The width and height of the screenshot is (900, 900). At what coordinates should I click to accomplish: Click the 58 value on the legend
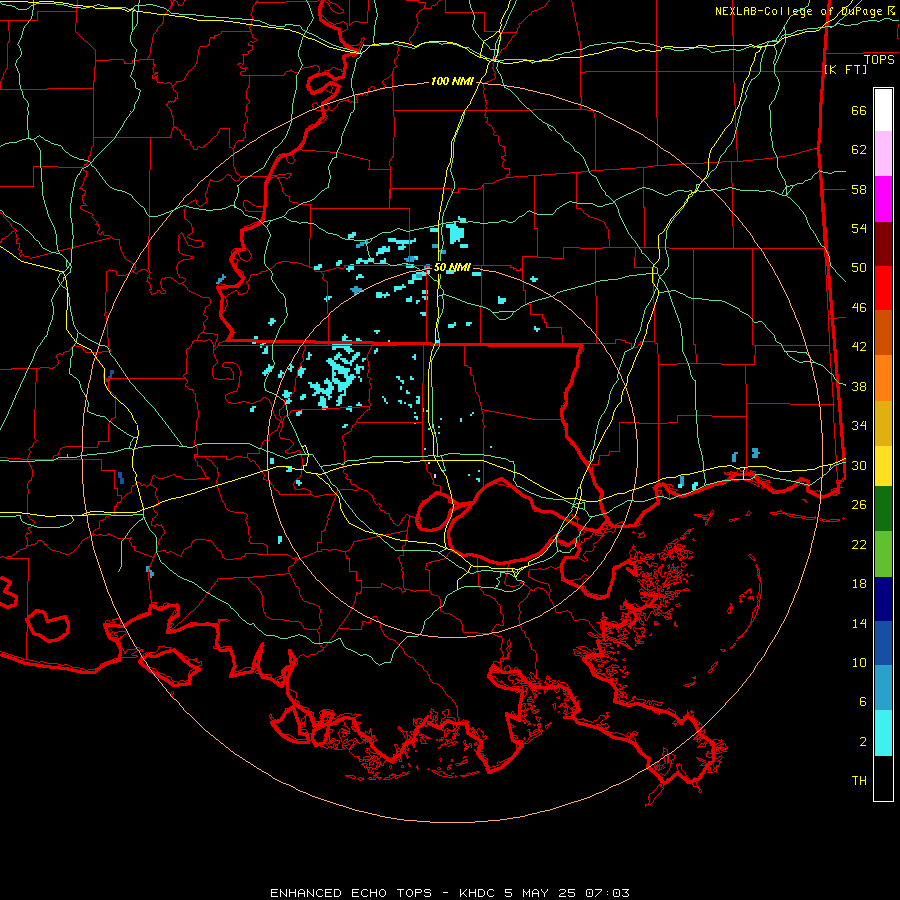coord(859,189)
